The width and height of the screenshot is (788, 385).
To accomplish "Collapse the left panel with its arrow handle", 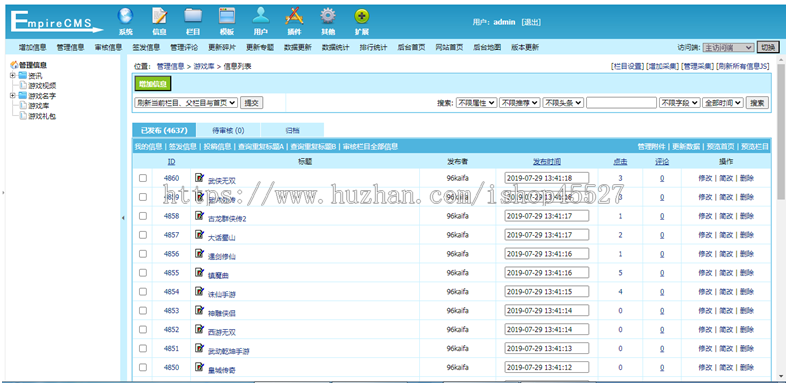I will 123,218.
